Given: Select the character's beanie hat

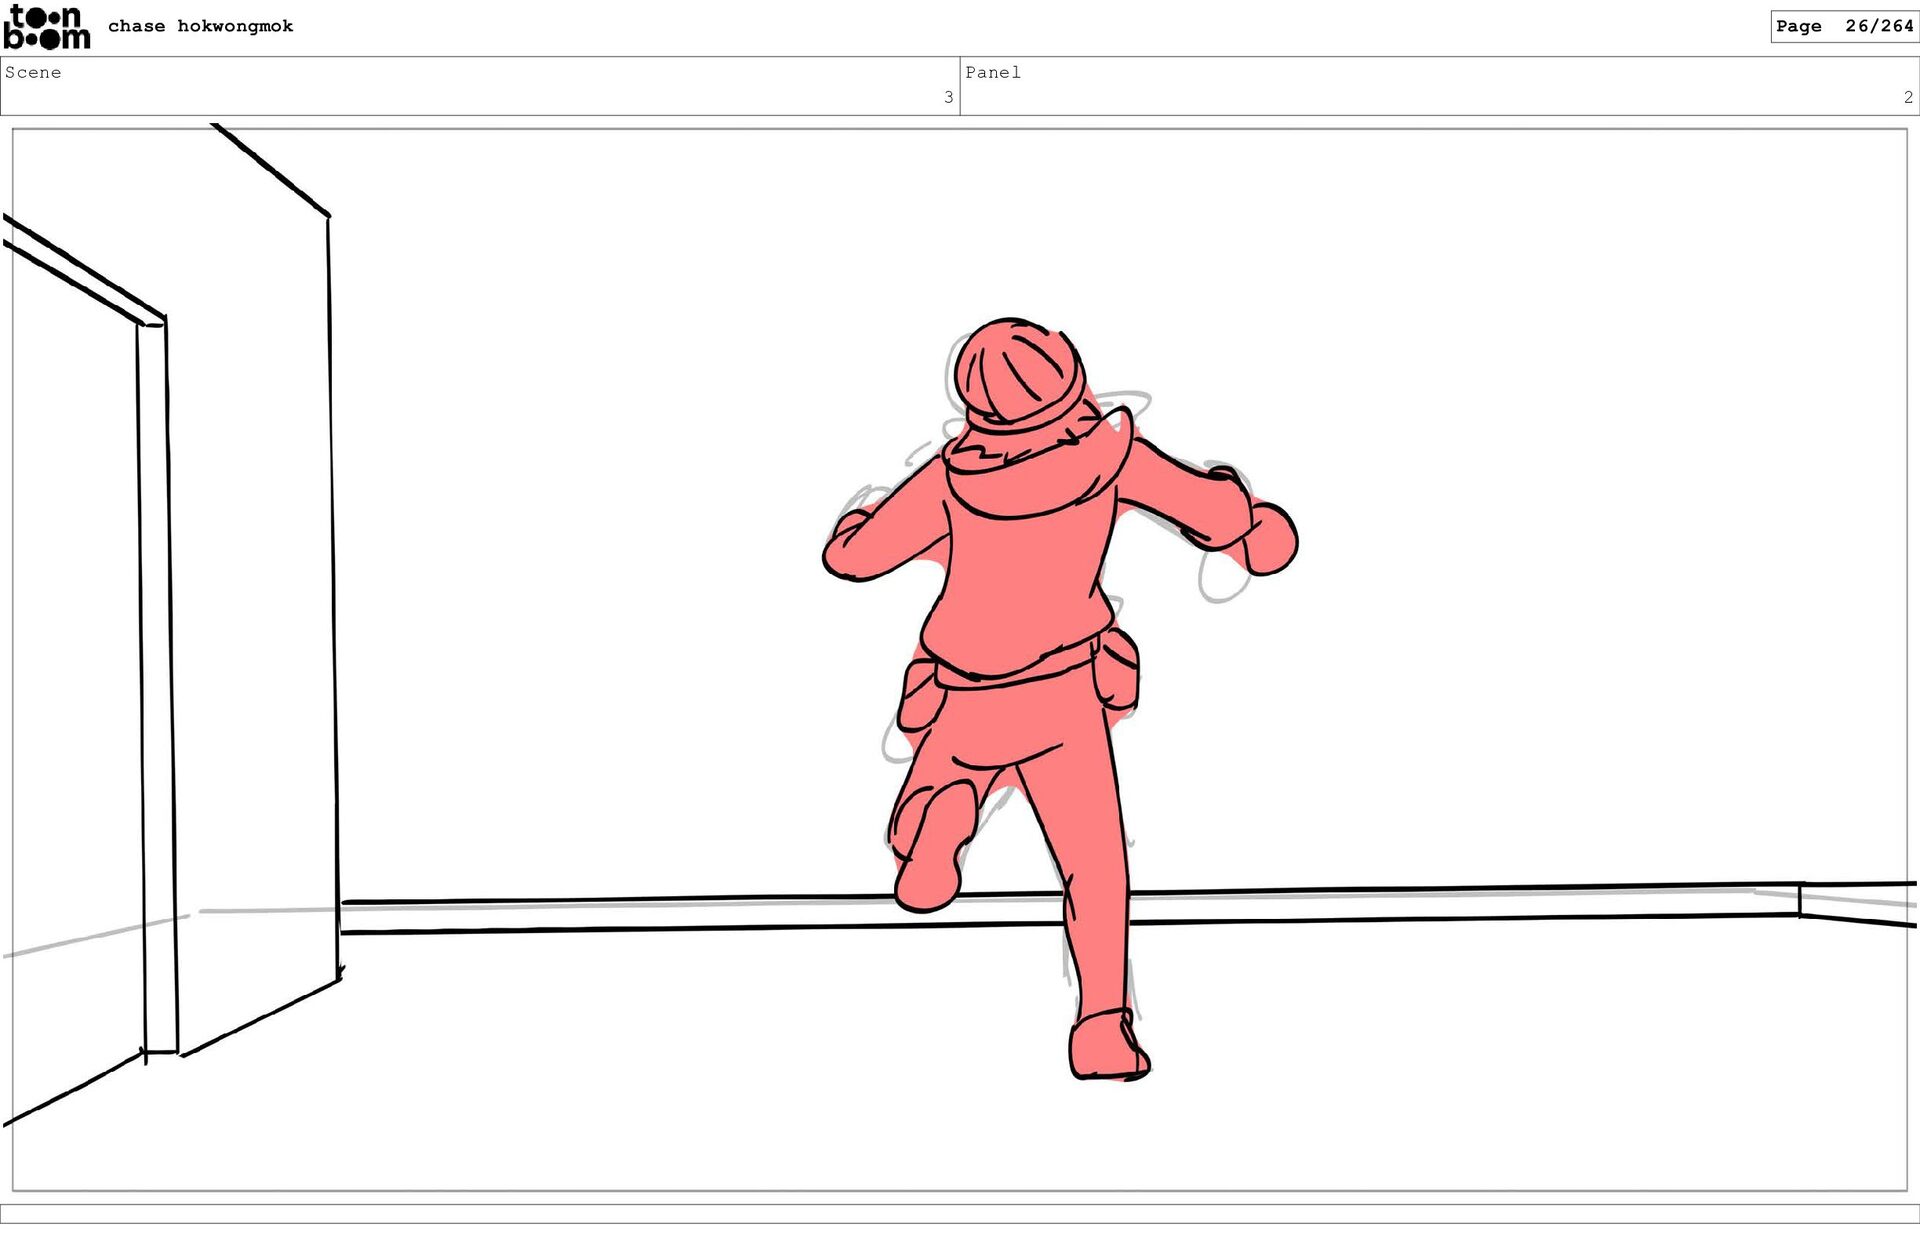Looking at the screenshot, I should tap(1018, 372).
